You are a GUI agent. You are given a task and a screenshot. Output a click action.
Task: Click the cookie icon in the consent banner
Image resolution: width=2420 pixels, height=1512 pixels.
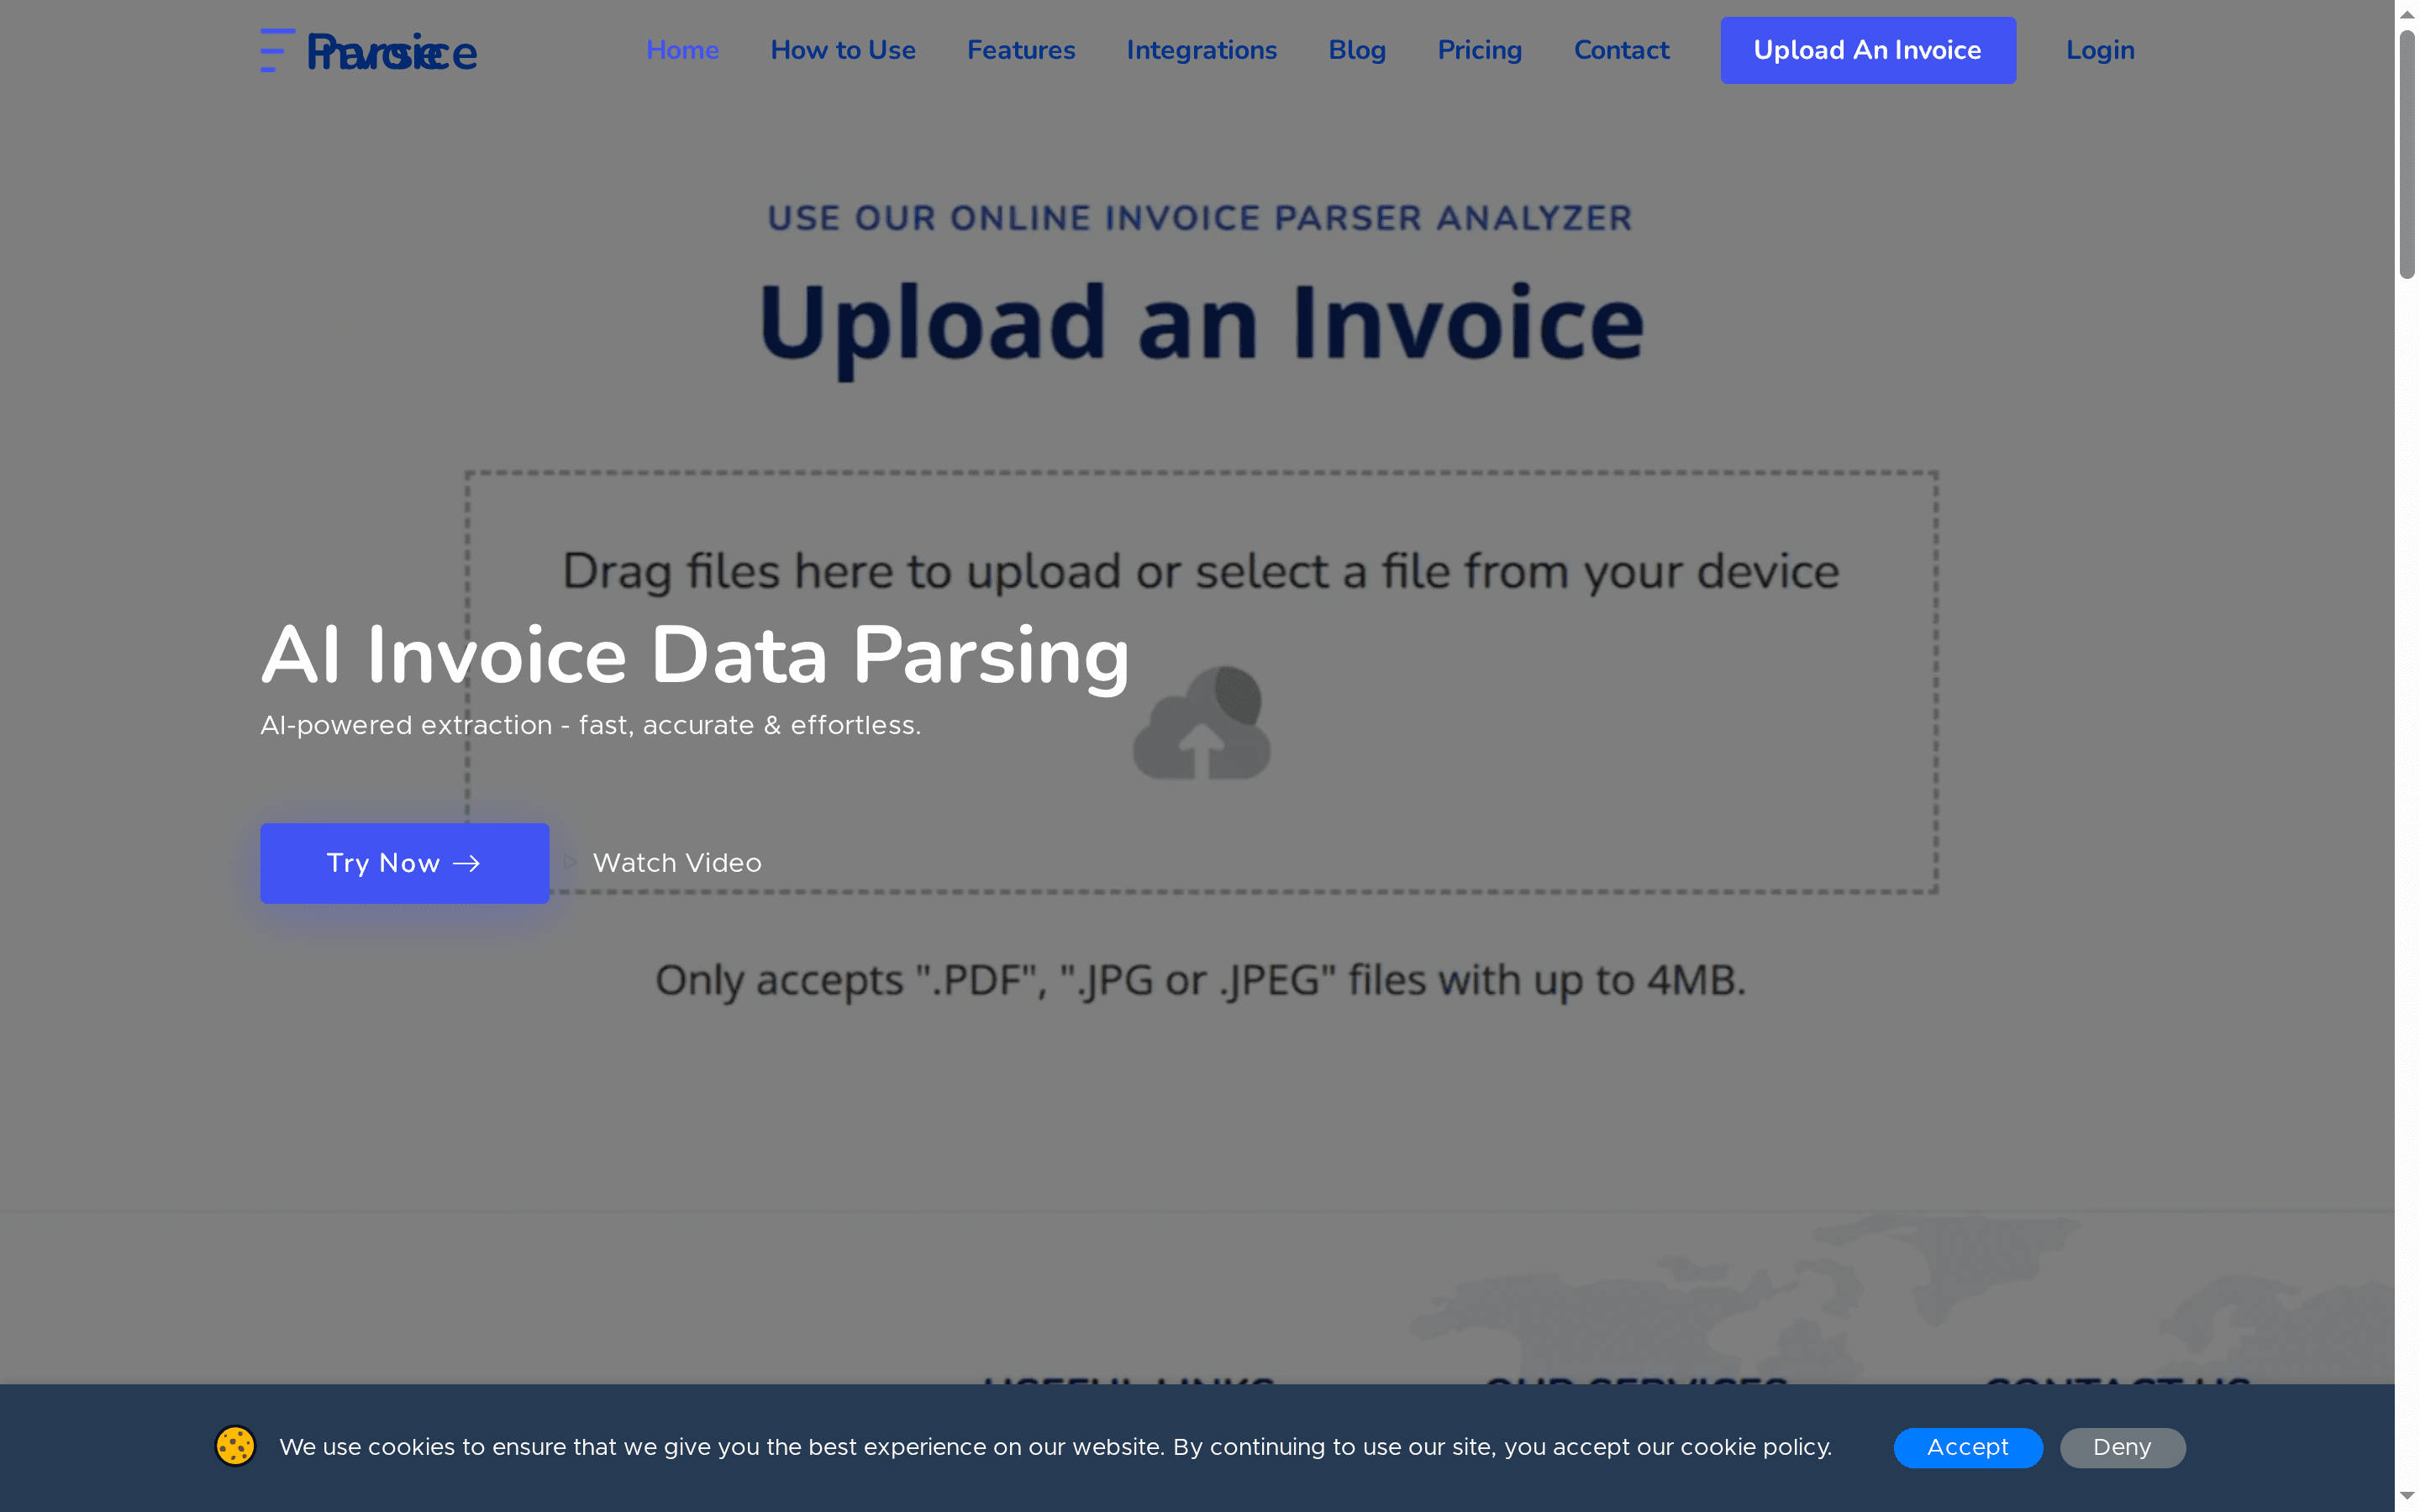tap(235, 1446)
